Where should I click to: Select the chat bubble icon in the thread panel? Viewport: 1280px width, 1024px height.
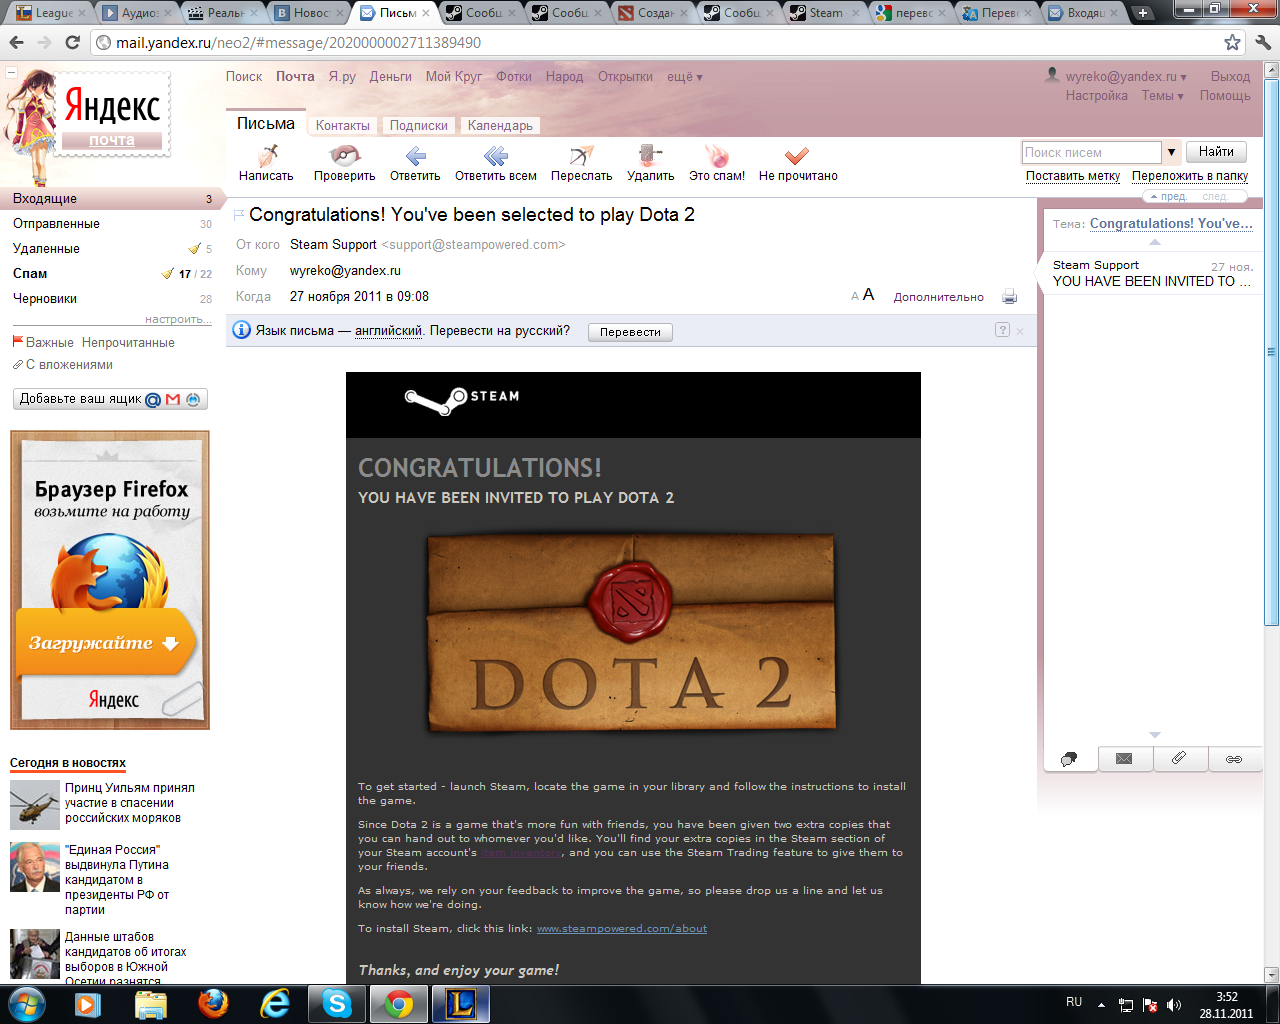tap(1069, 759)
